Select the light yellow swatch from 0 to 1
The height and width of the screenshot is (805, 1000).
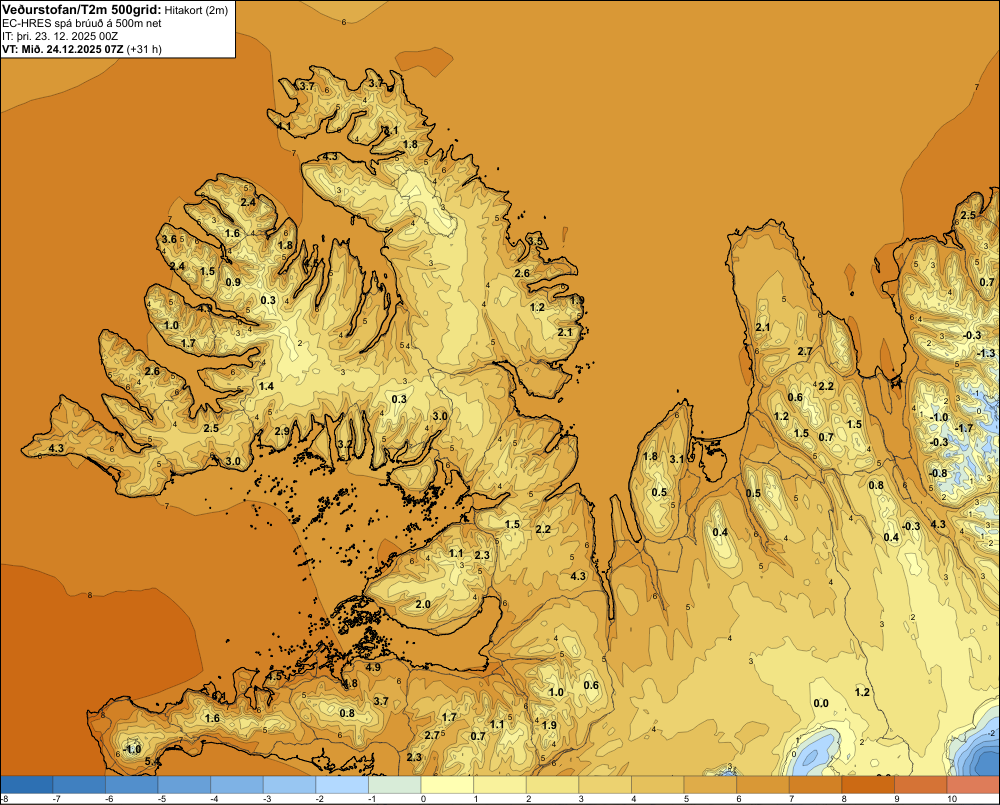click(x=447, y=784)
